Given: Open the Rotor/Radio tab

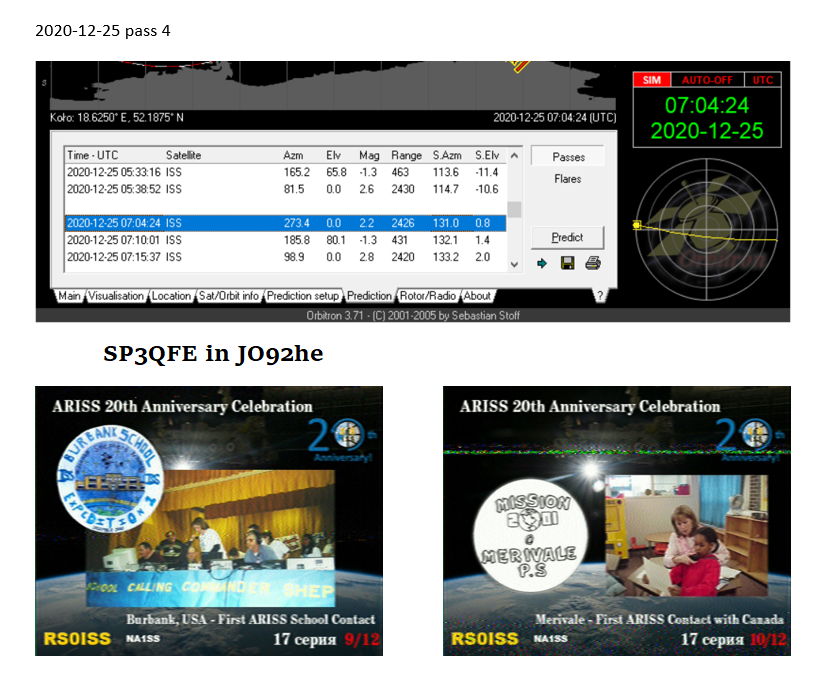Looking at the screenshot, I should pos(428,296).
